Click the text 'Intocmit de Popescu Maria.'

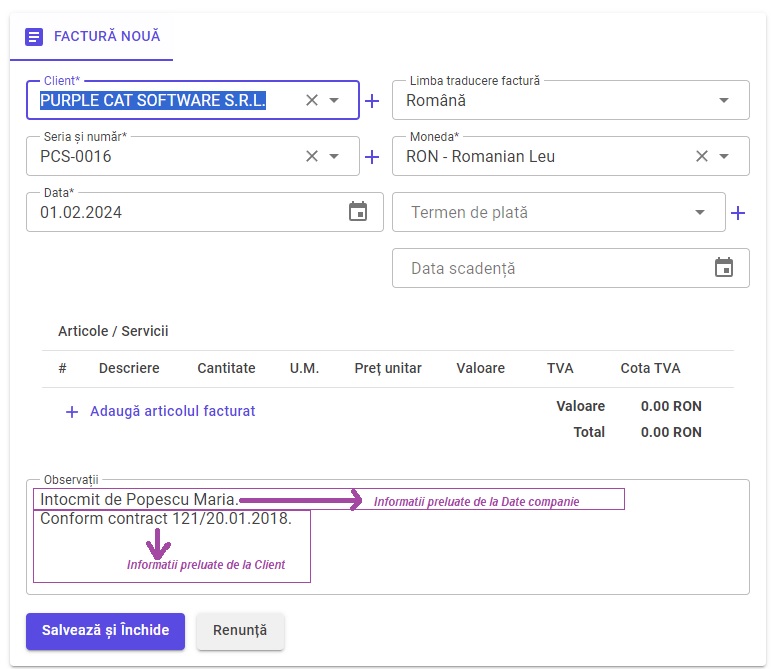point(139,499)
